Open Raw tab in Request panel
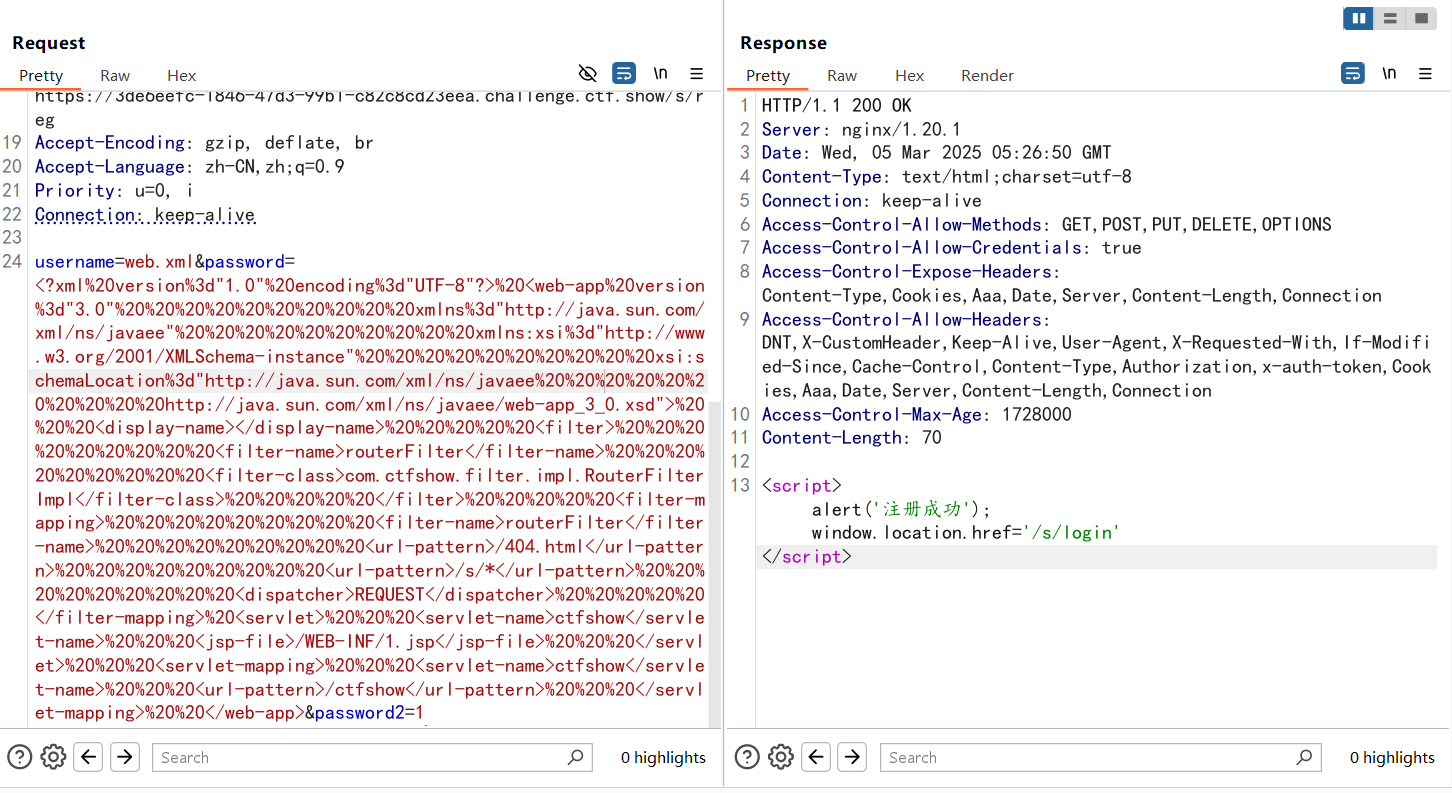The image size is (1452, 793). 115,75
